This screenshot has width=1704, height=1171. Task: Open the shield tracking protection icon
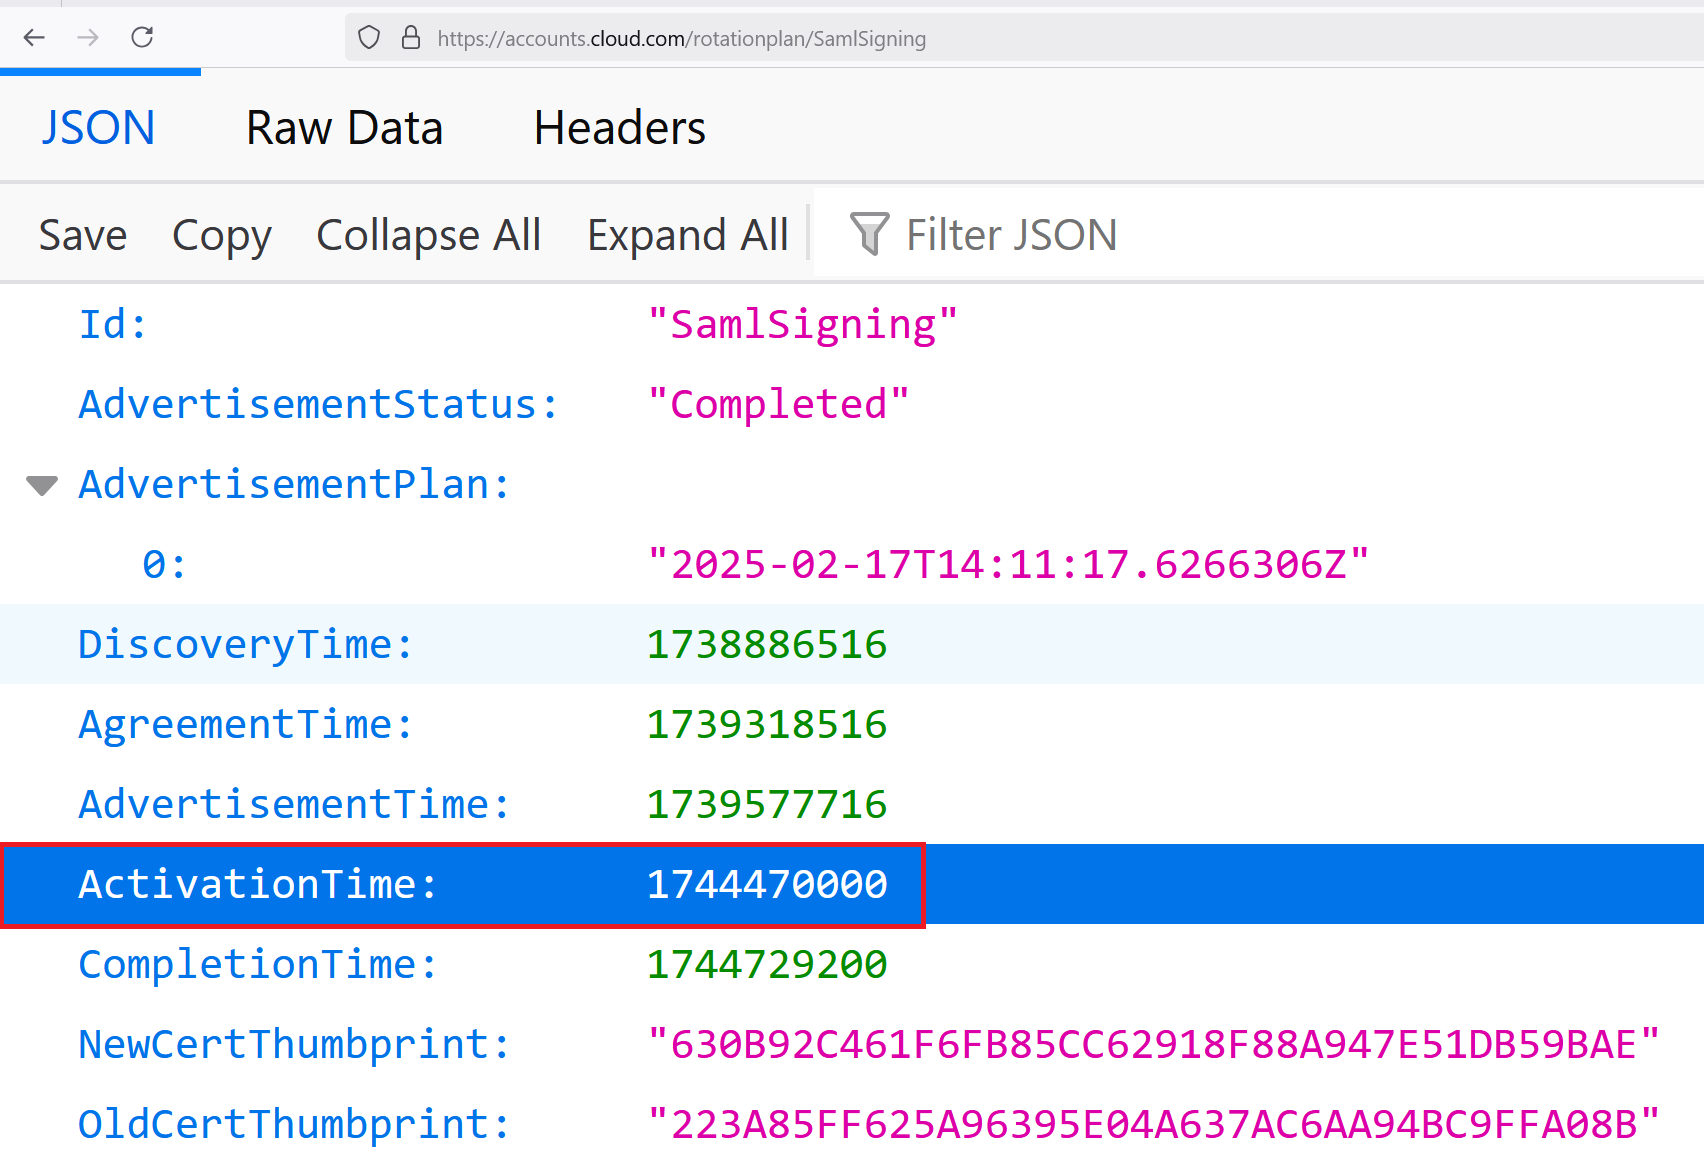tap(369, 38)
